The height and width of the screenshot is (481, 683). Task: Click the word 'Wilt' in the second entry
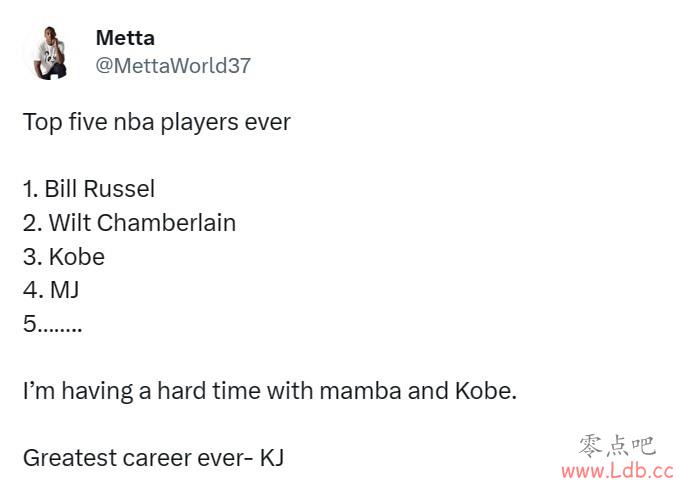(69, 223)
